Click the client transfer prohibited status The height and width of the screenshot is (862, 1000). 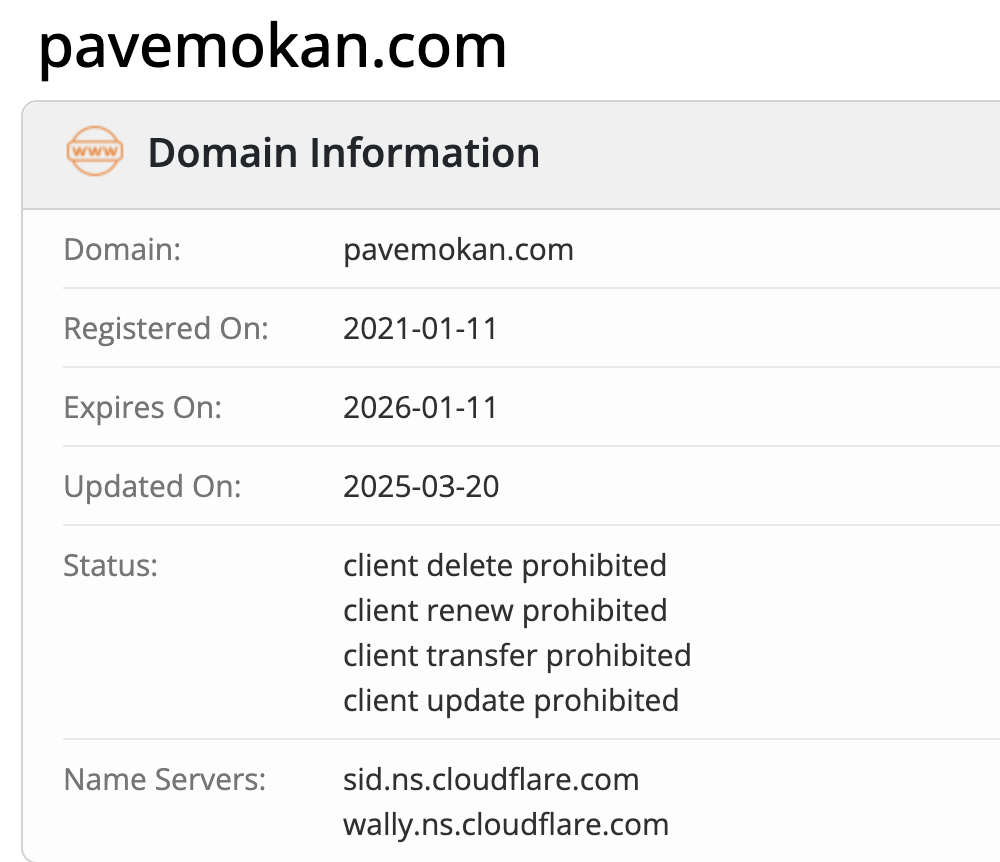[x=517, y=656]
